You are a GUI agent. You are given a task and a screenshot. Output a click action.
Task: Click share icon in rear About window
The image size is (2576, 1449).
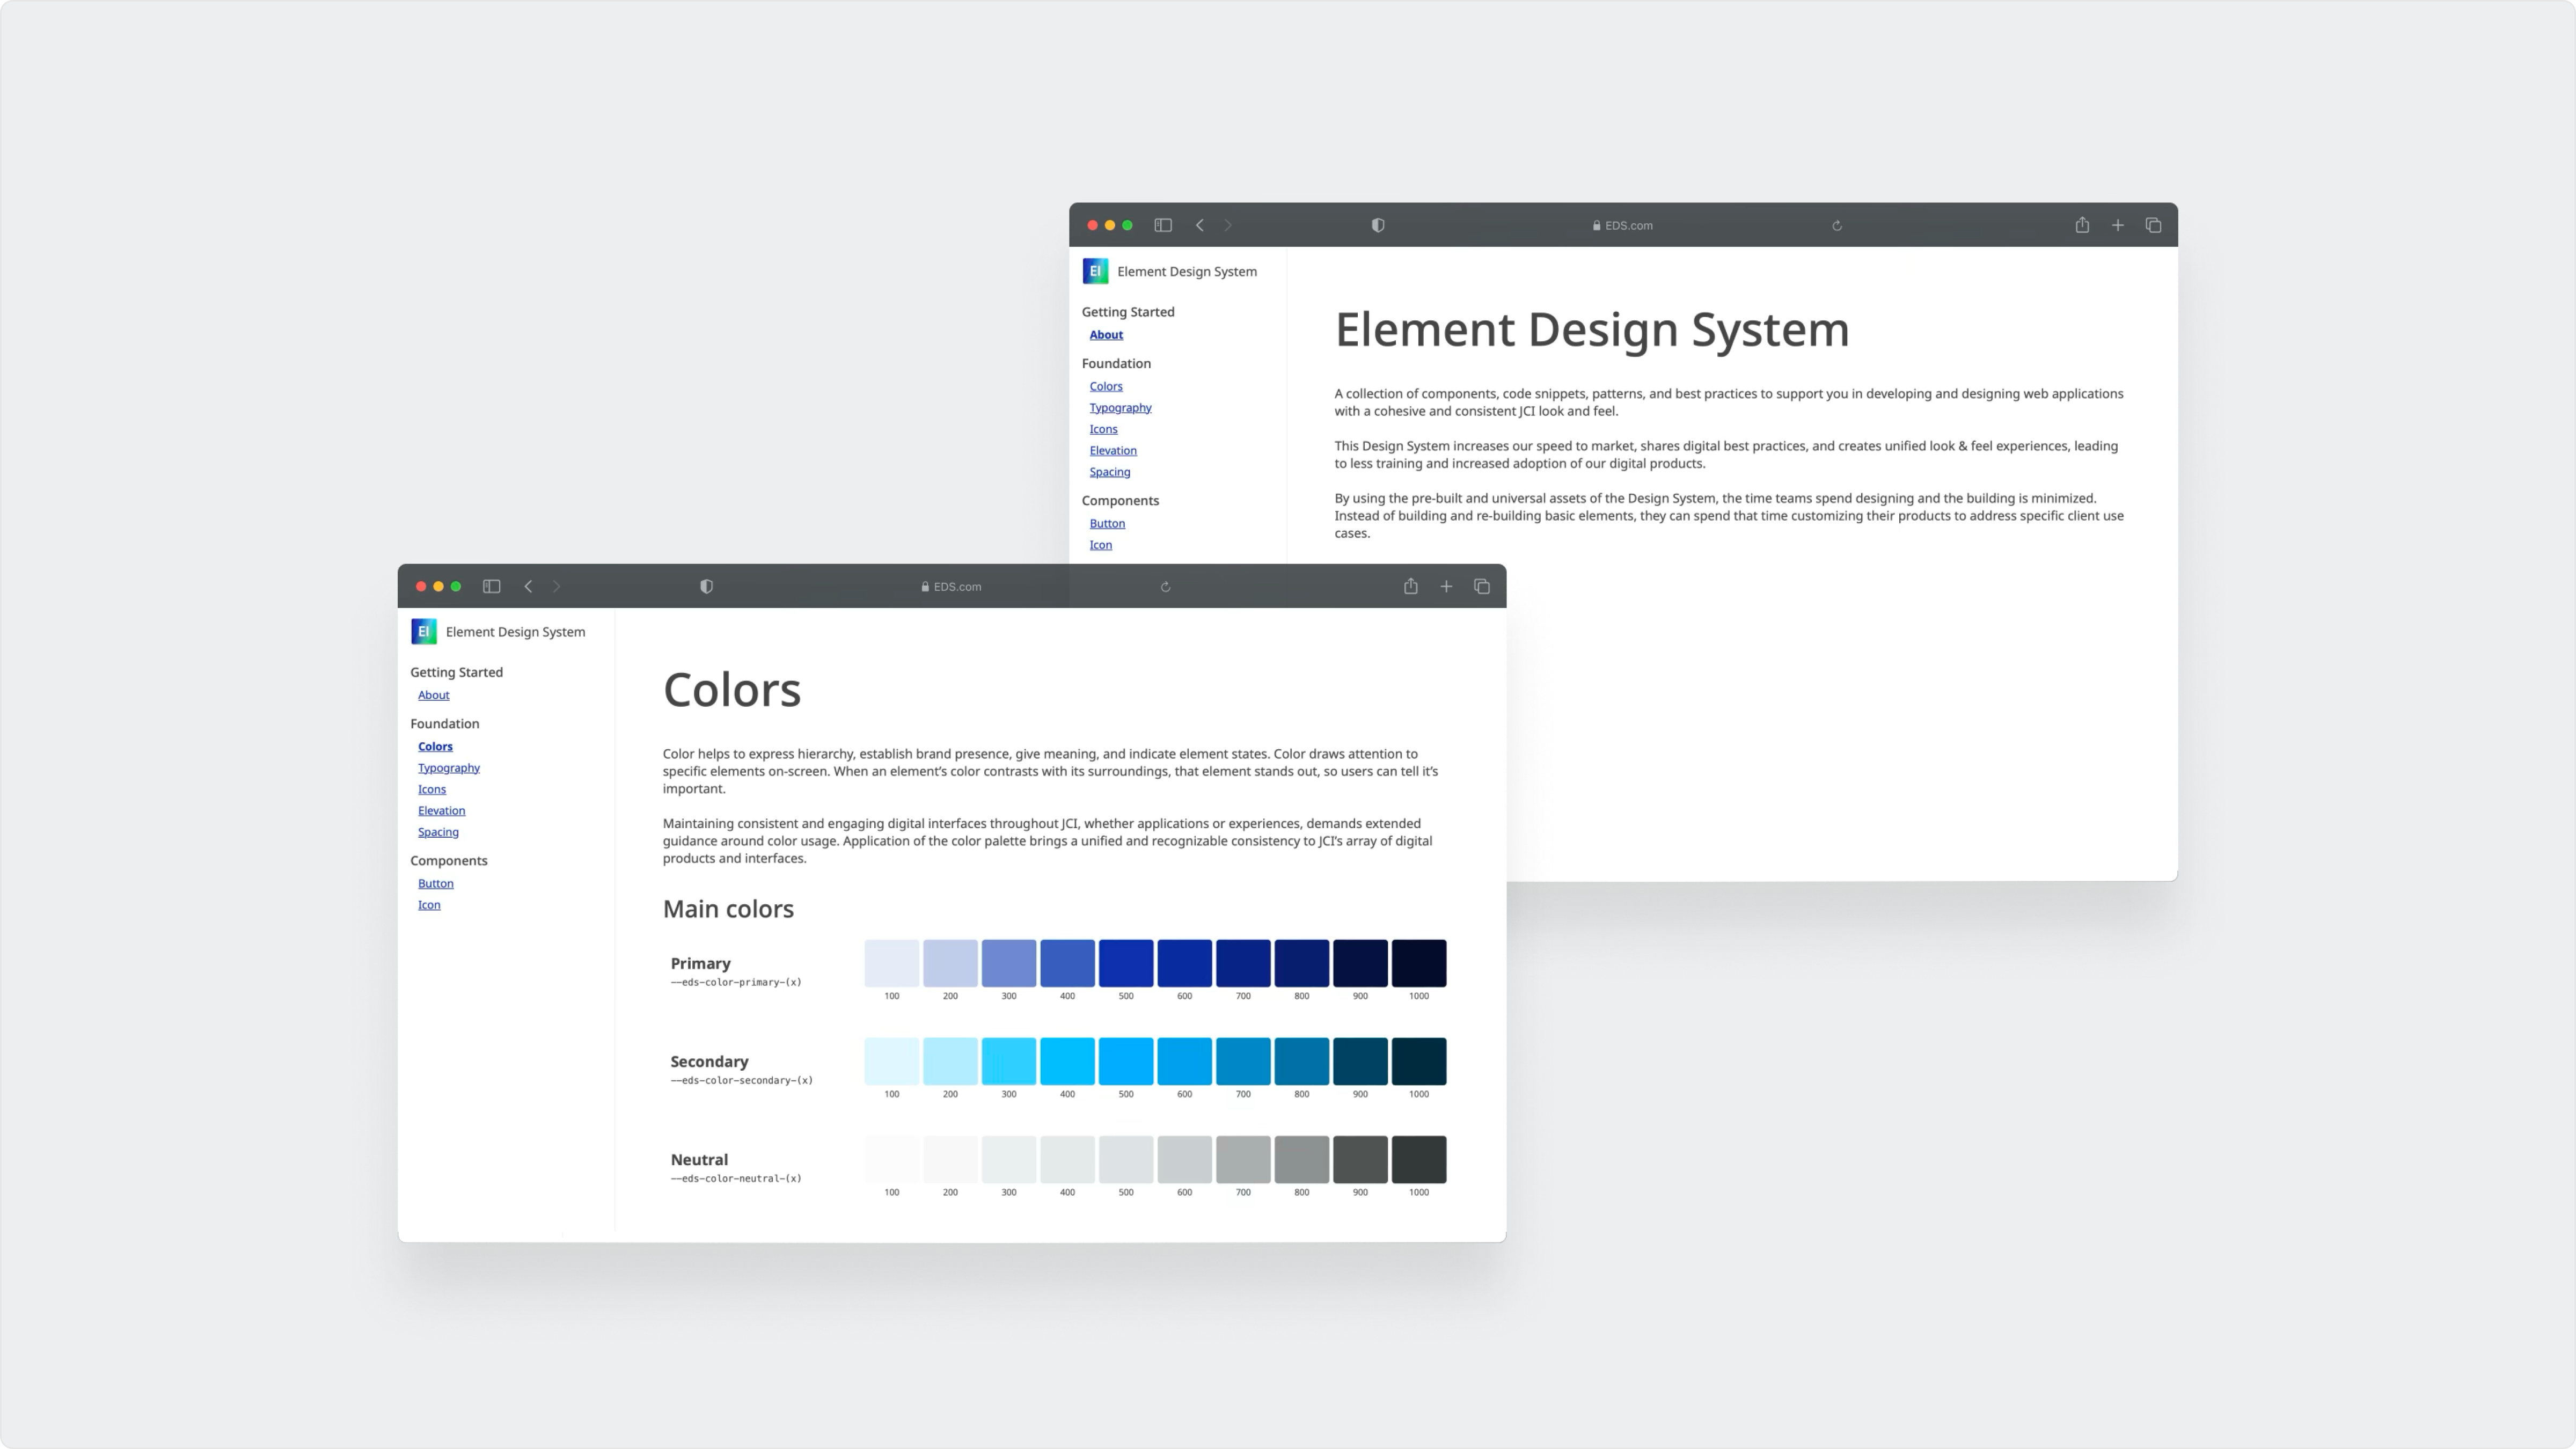click(x=2082, y=225)
